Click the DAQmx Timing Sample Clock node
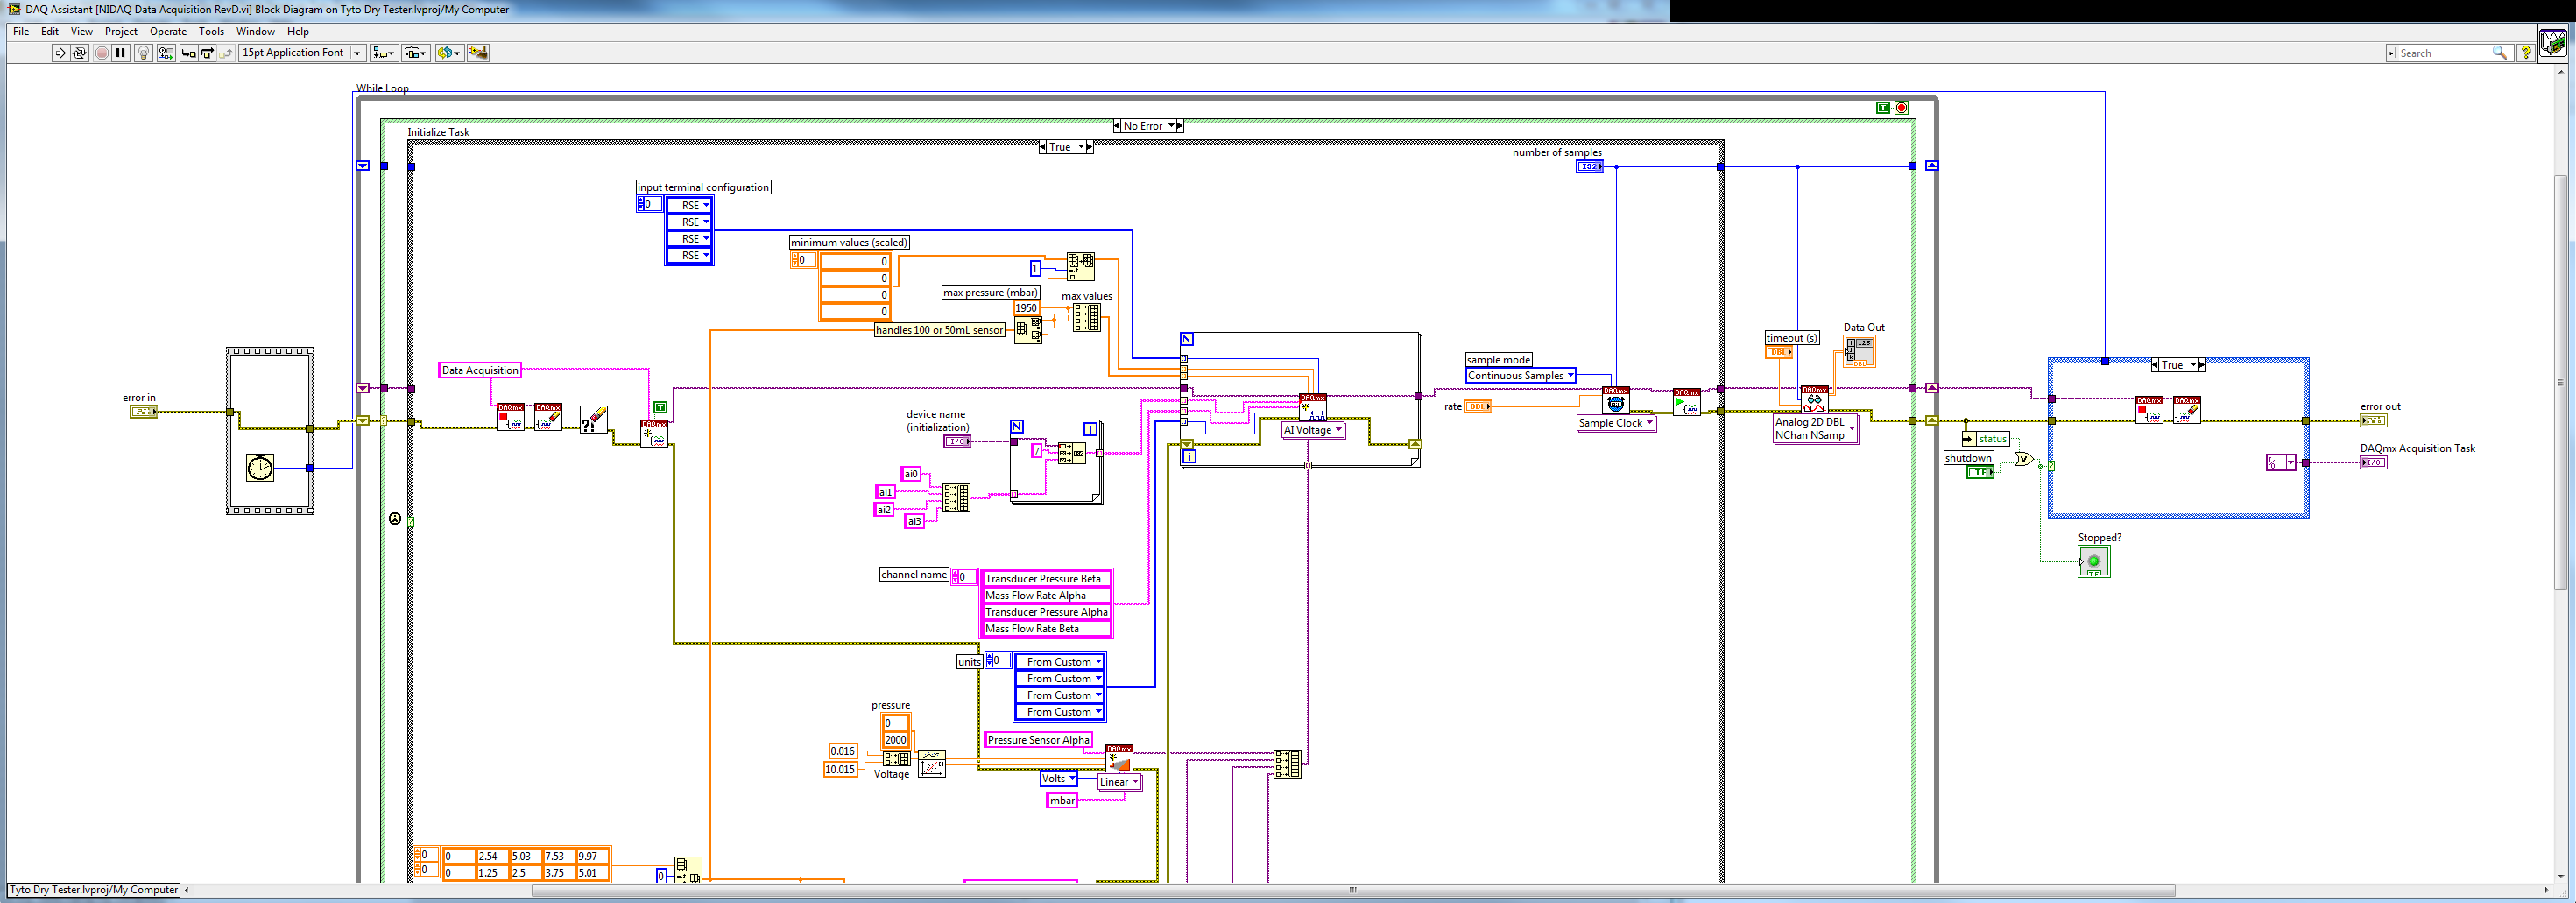Image resolution: width=2576 pixels, height=903 pixels. click(x=1615, y=401)
